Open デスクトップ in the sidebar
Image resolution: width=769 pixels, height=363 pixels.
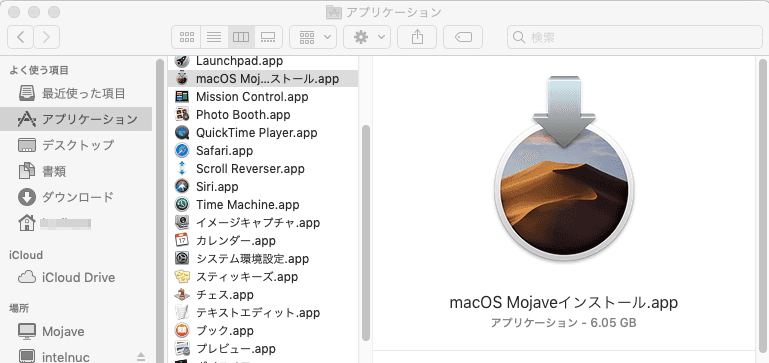76,145
